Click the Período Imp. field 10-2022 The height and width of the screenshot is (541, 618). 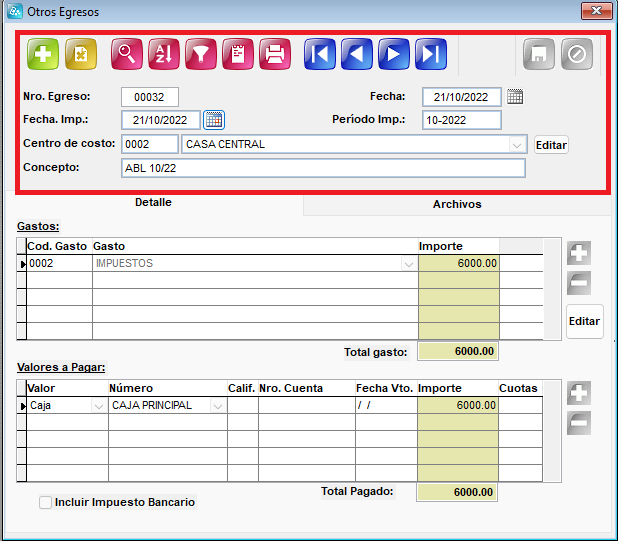[x=462, y=120]
